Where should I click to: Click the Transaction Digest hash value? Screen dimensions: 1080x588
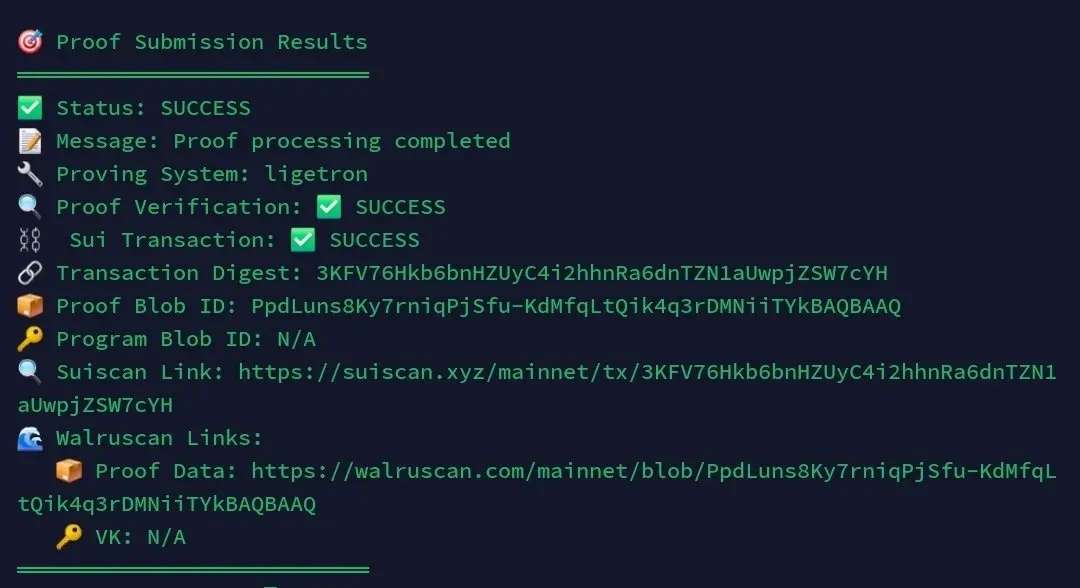[x=602, y=273]
